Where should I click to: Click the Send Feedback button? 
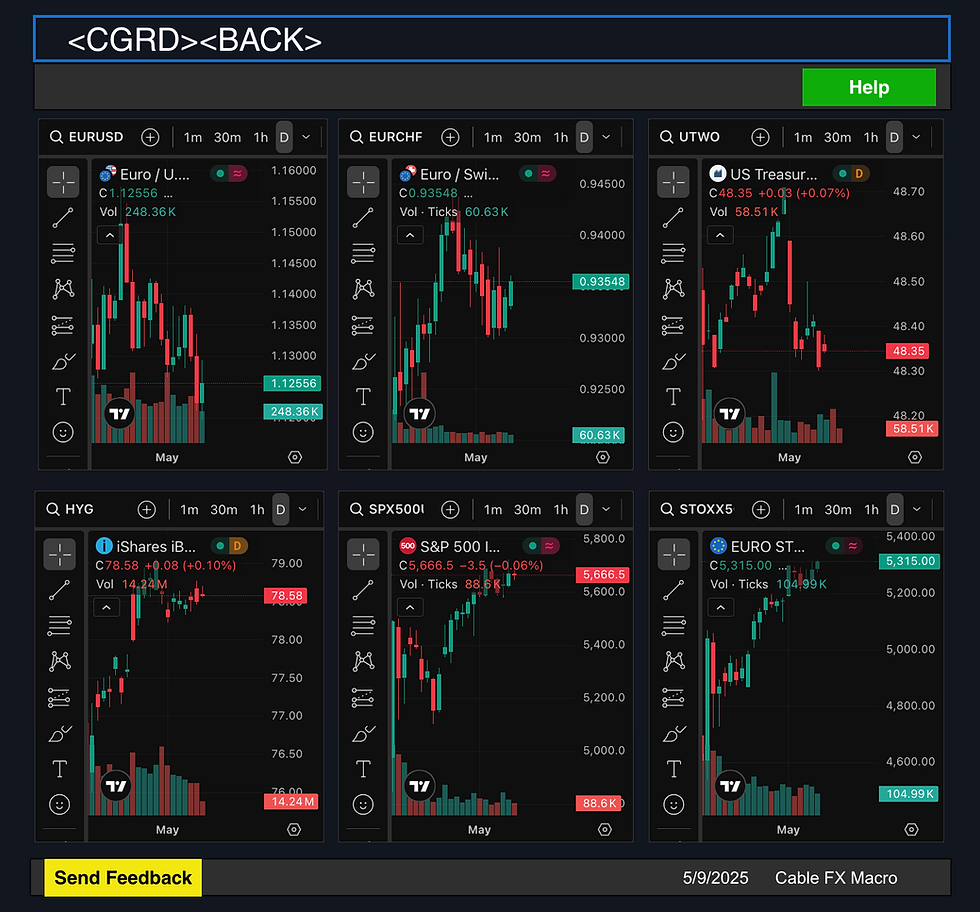(123, 878)
